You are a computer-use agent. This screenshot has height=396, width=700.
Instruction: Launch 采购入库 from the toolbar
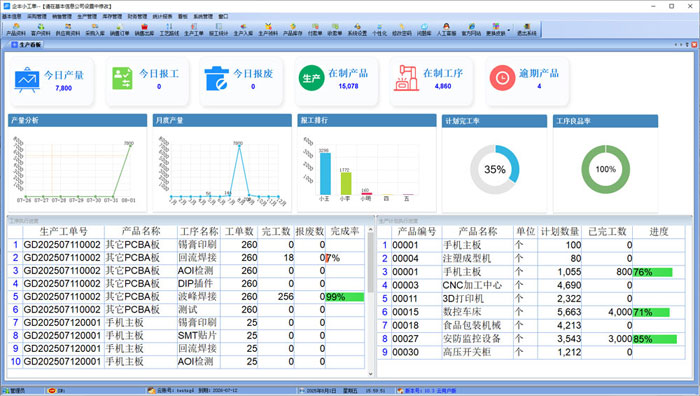pos(95,30)
